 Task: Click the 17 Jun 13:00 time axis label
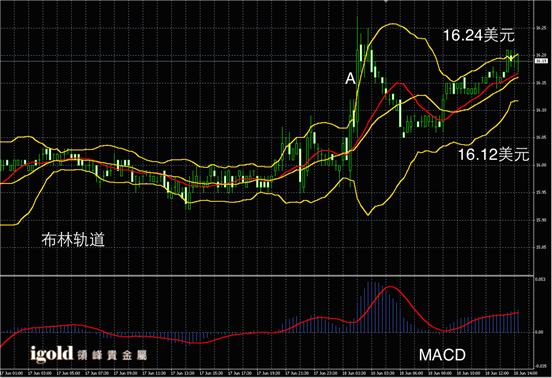[x=182, y=373]
